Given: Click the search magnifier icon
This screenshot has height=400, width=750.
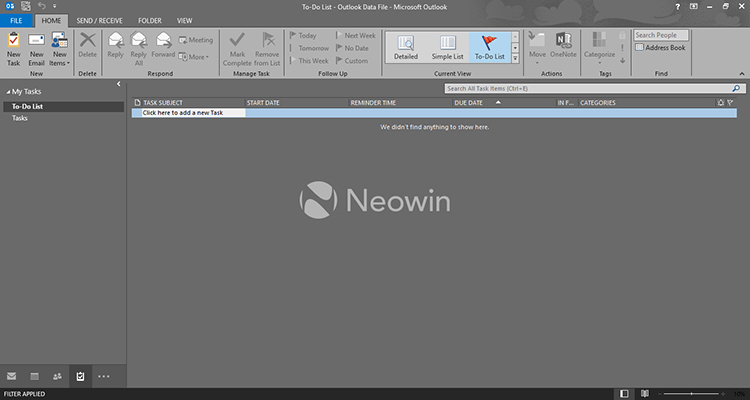Looking at the screenshot, I should pyautogui.click(x=736, y=89).
